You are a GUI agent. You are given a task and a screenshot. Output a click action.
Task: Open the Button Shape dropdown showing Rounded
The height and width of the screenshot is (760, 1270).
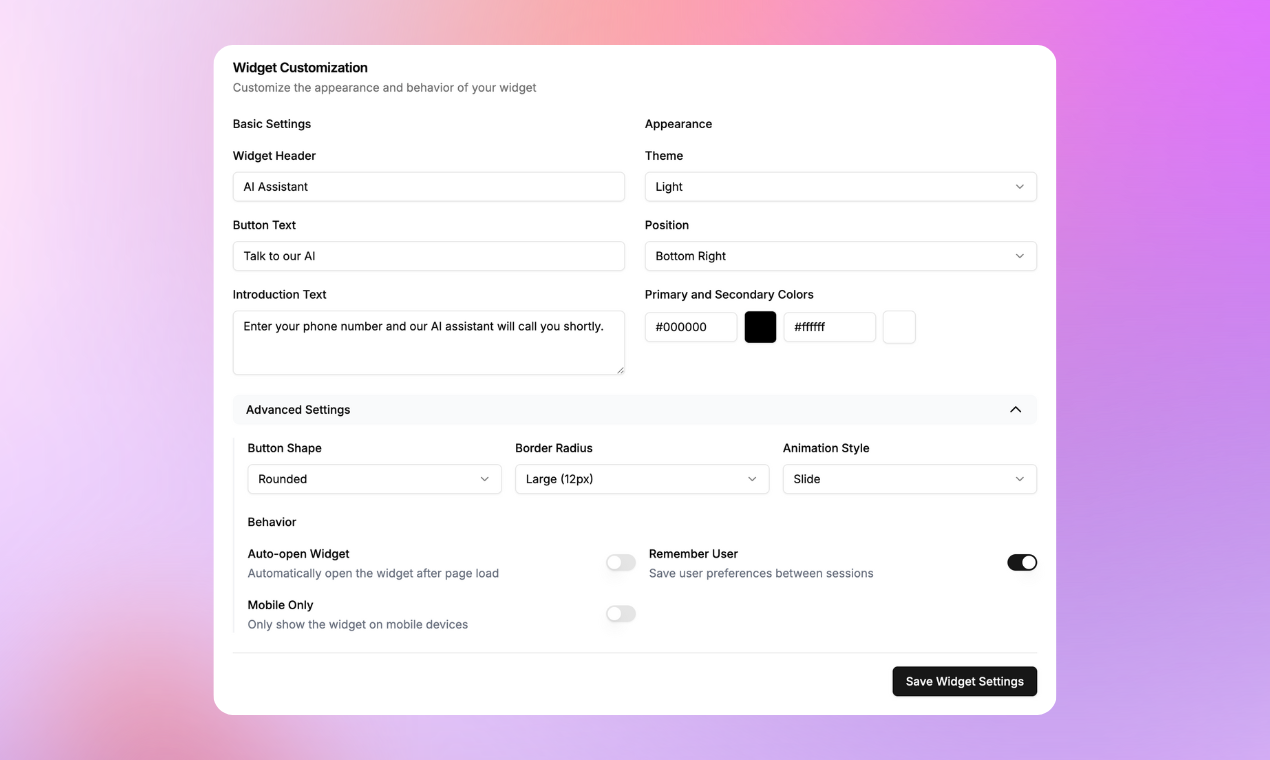(374, 479)
